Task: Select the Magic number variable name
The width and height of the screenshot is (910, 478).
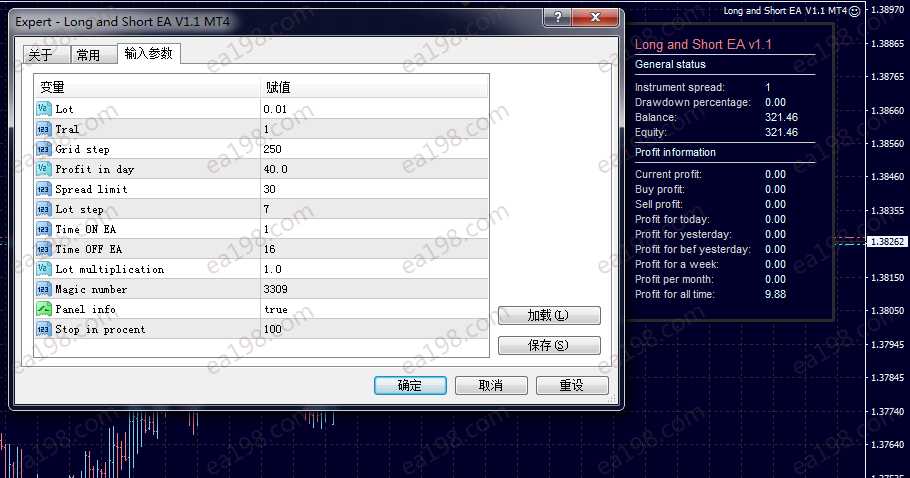Action: (x=91, y=289)
